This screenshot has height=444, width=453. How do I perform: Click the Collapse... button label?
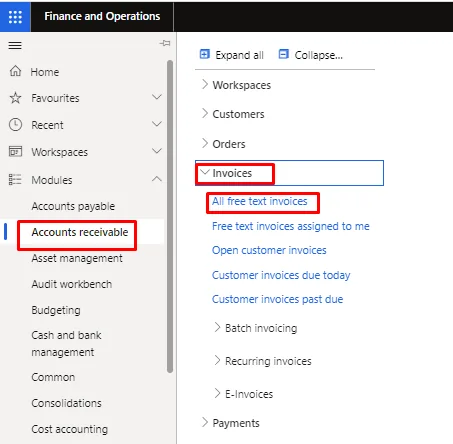pos(319,55)
